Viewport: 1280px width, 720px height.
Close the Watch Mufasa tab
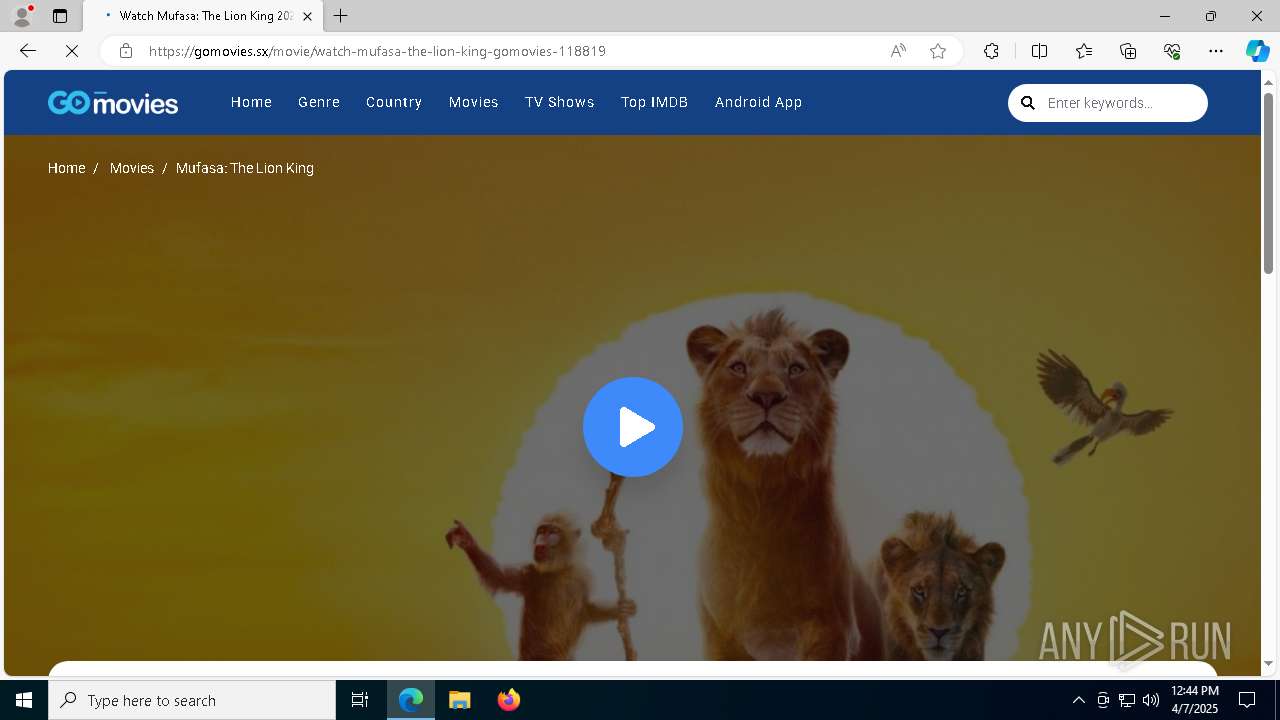click(307, 16)
